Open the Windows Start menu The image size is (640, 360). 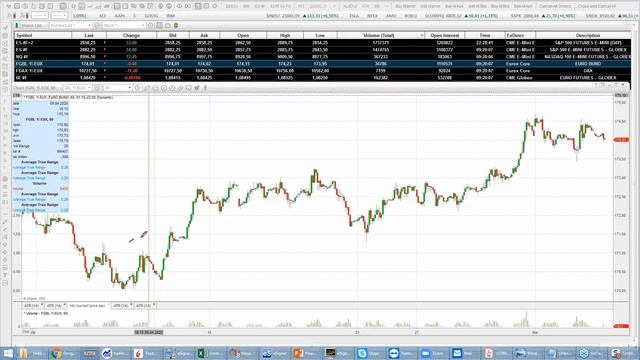tap(8, 353)
